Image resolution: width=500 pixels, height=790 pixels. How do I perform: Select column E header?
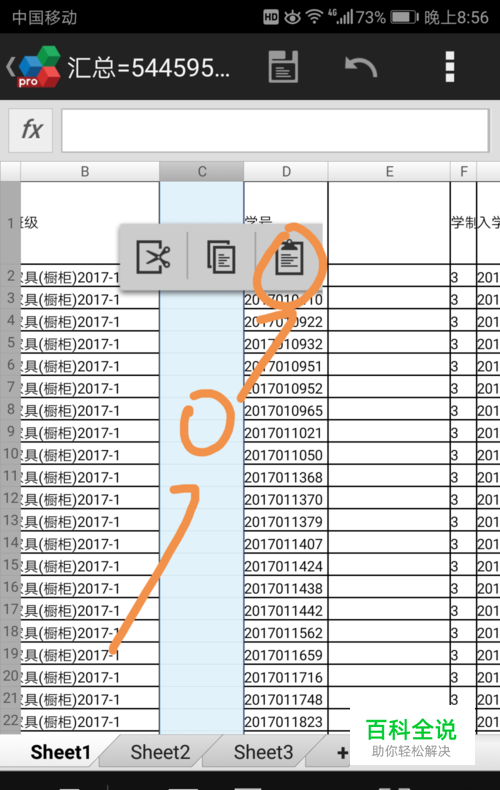[x=389, y=172]
